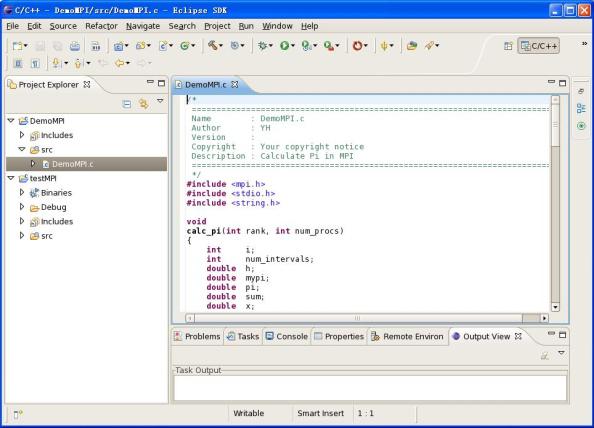
Task: Open the Run button dropdown arrow
Action: [293, 46]
